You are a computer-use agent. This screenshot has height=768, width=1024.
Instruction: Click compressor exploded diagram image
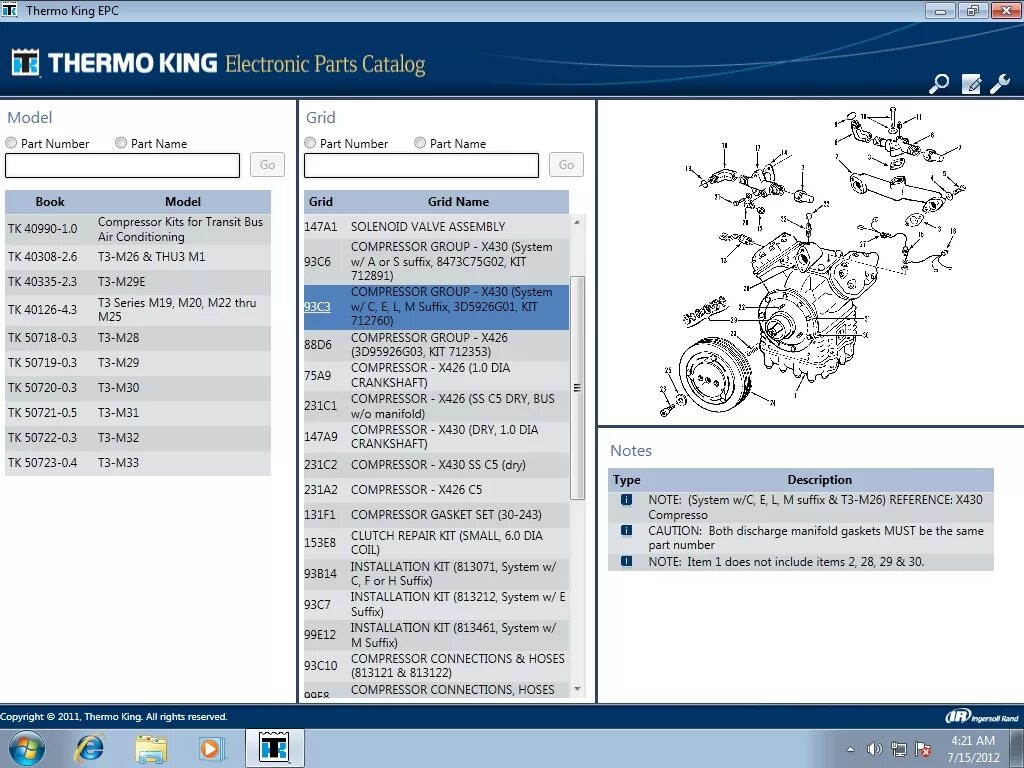click(x=810, y=262)
